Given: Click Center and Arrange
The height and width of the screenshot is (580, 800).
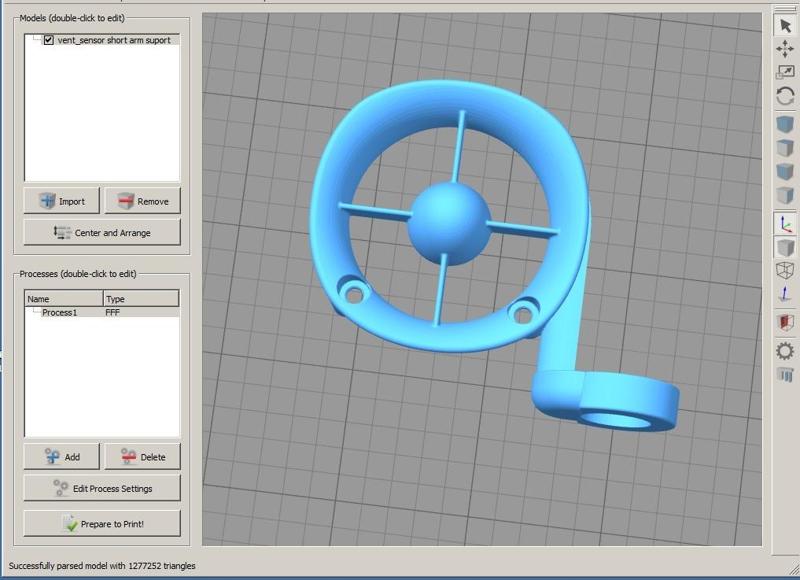Looking at the screenshot, I should click(102, 233).
